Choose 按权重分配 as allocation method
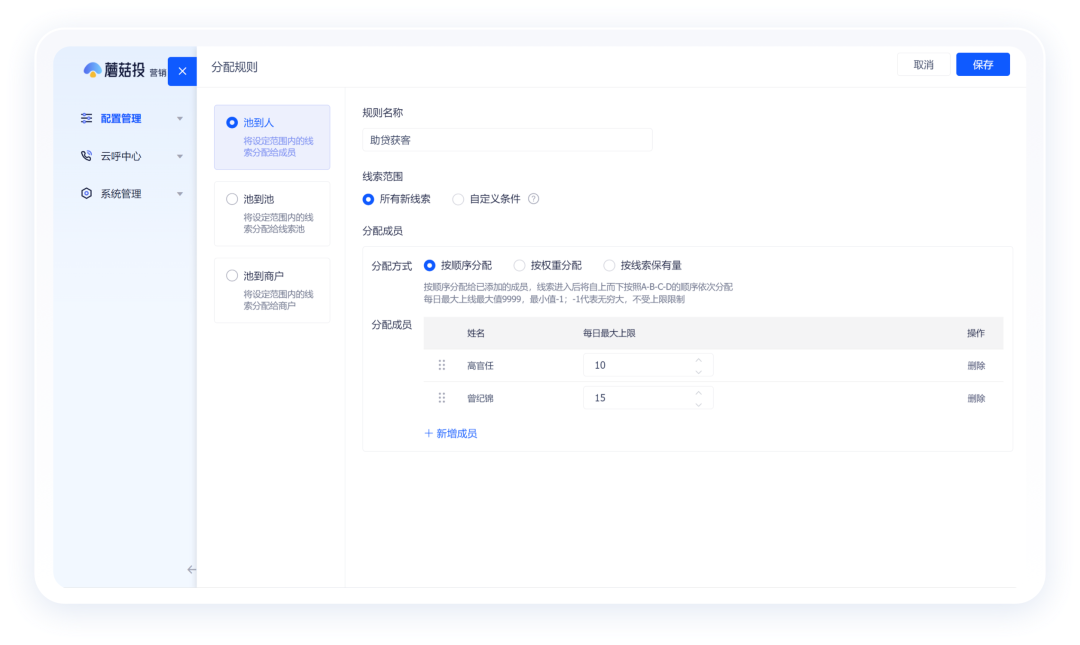 pos(519,264)
